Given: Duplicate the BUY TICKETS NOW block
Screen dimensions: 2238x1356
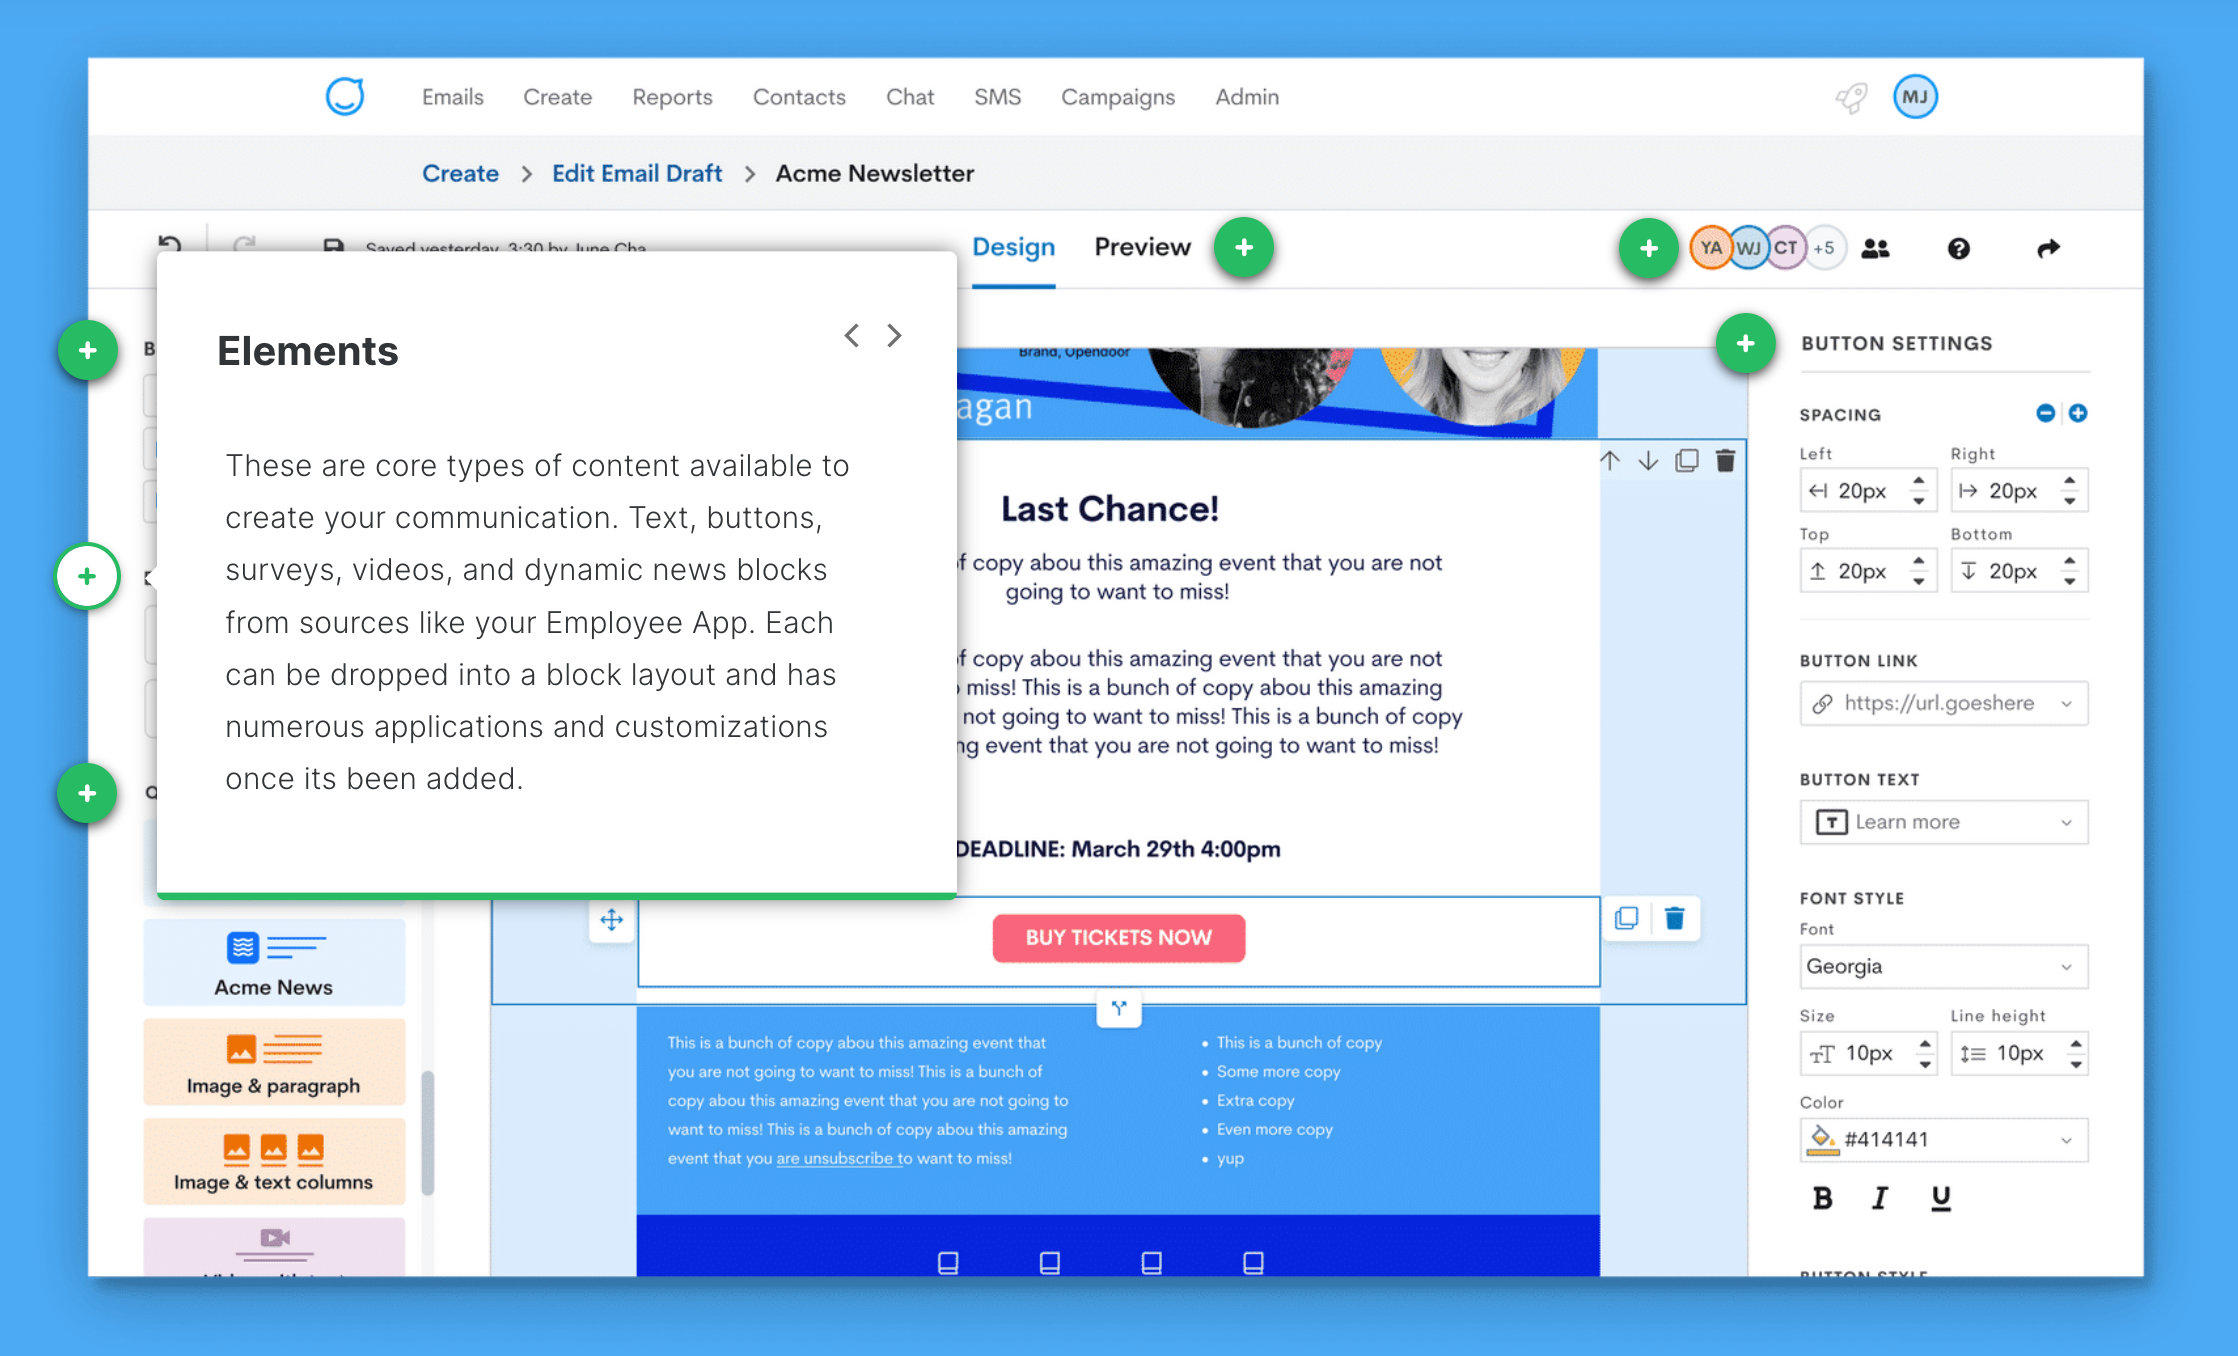Looking at the screenshot, I should pyautogui.click(x=1627, y=918).
